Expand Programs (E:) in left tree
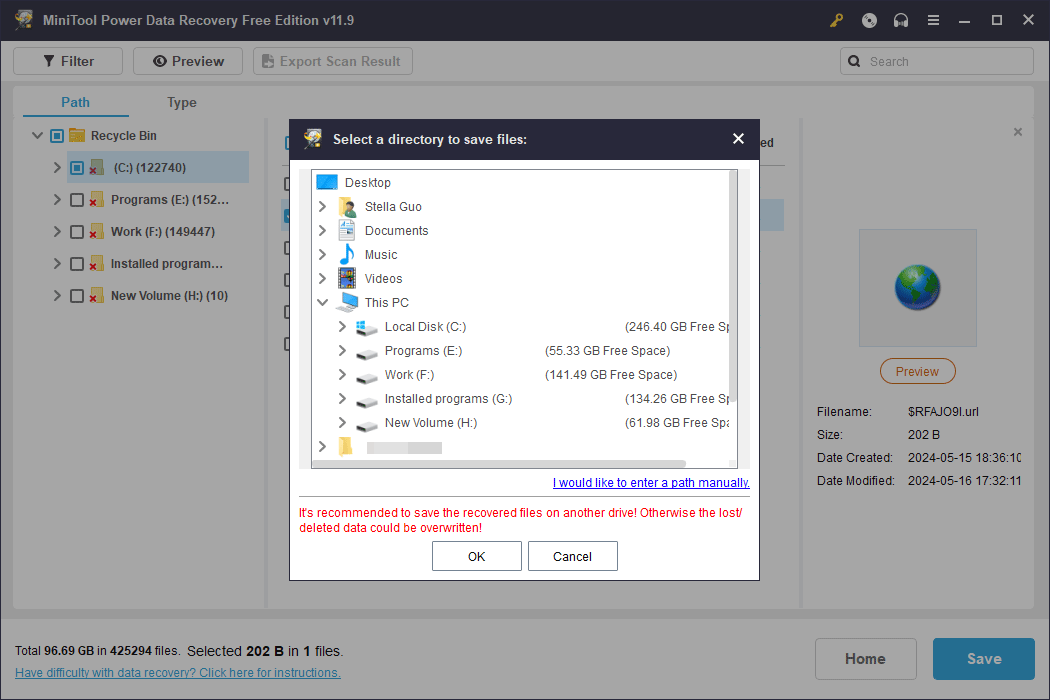This screenshot has width=1050, height=700. click(x=57, y=200)
